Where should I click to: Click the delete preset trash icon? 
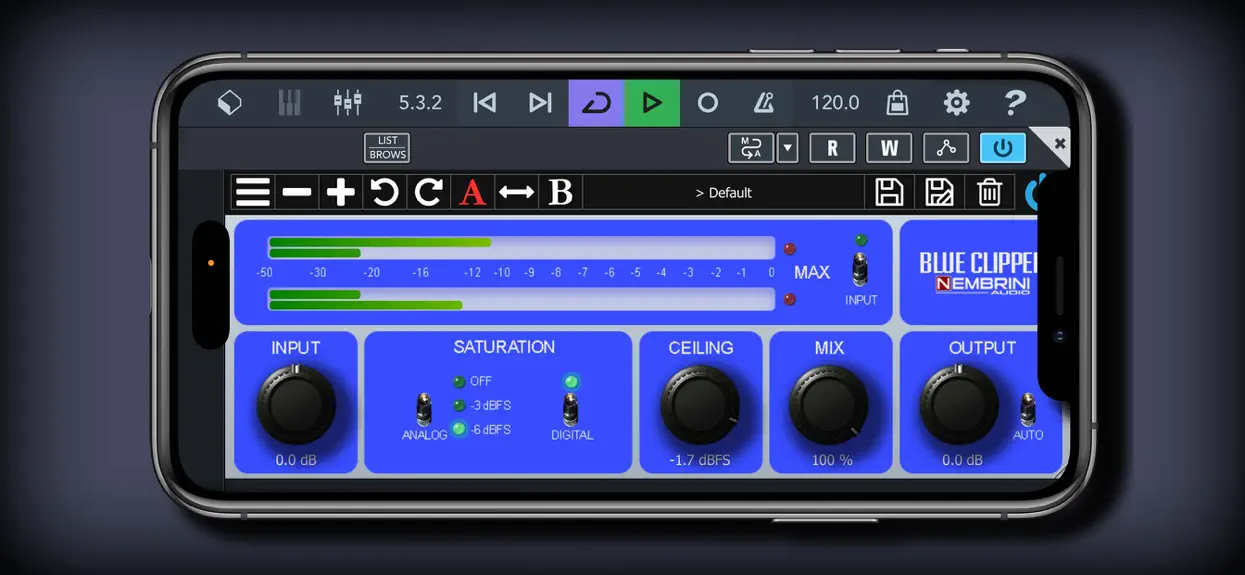click(989, 192)
